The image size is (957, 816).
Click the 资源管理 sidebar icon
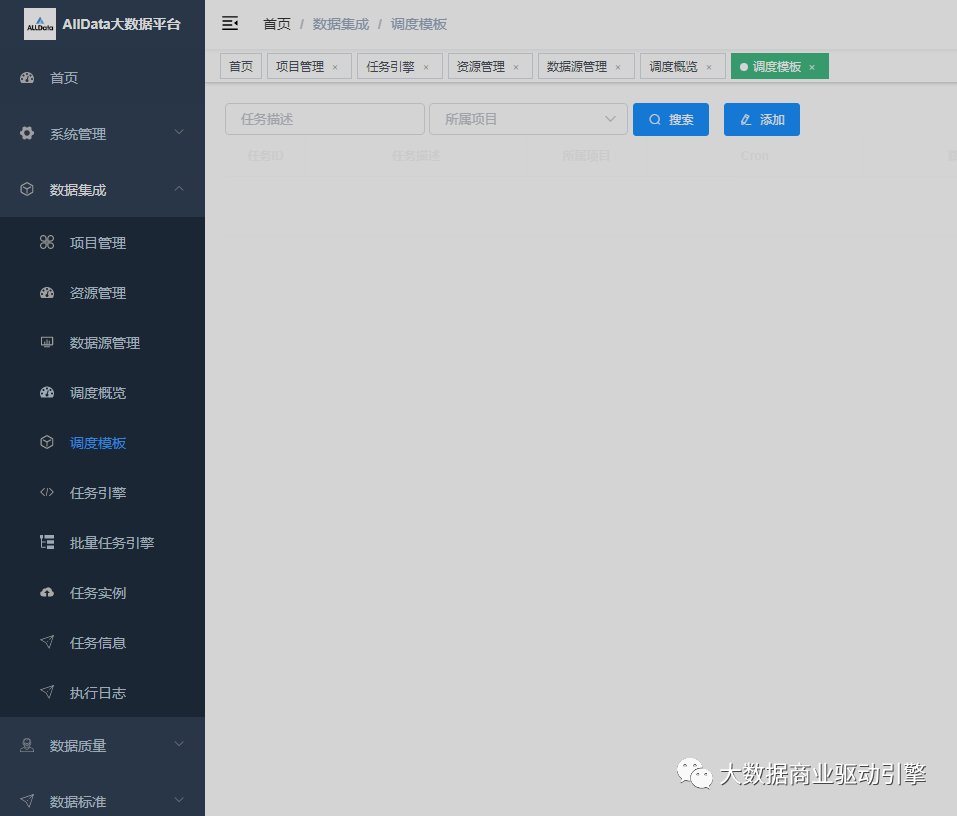click(47, 293)
